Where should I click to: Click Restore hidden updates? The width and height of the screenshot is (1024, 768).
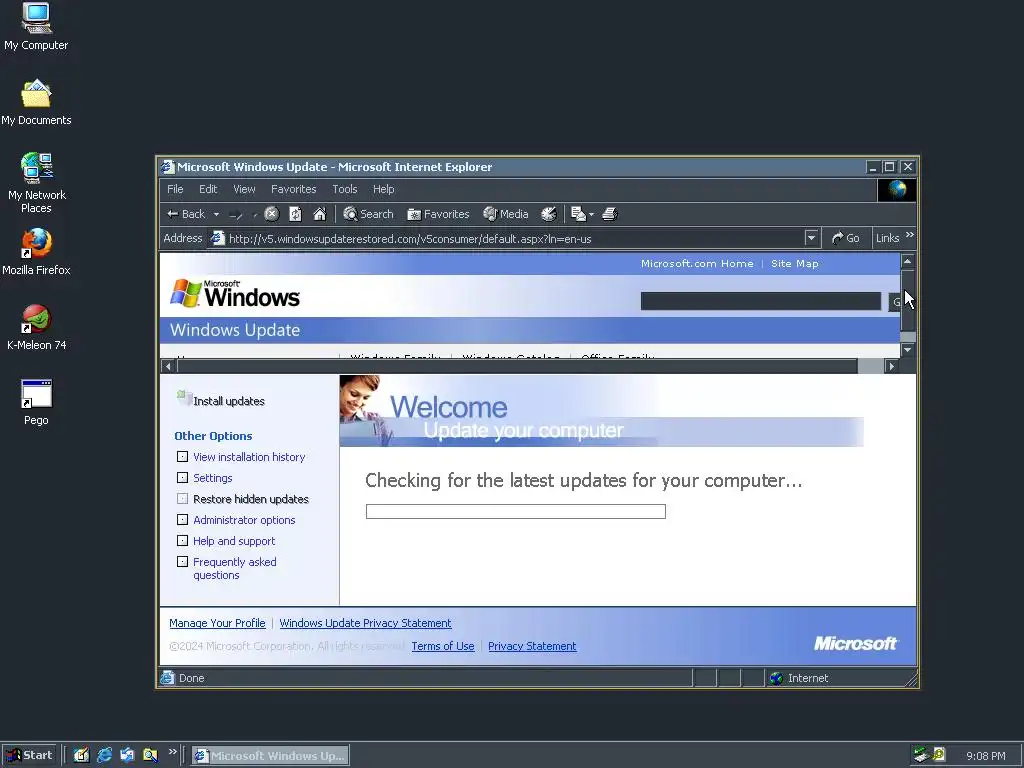pyautogui.click(x=251, y=499)
